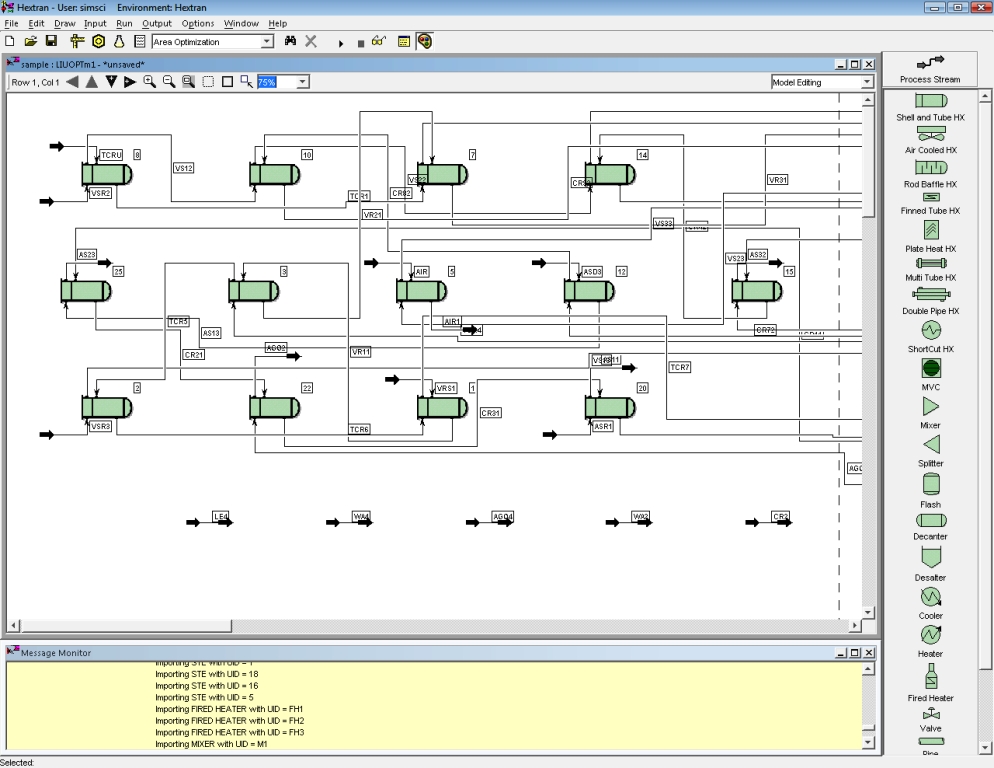Open the Window menu

click(241, 23)
